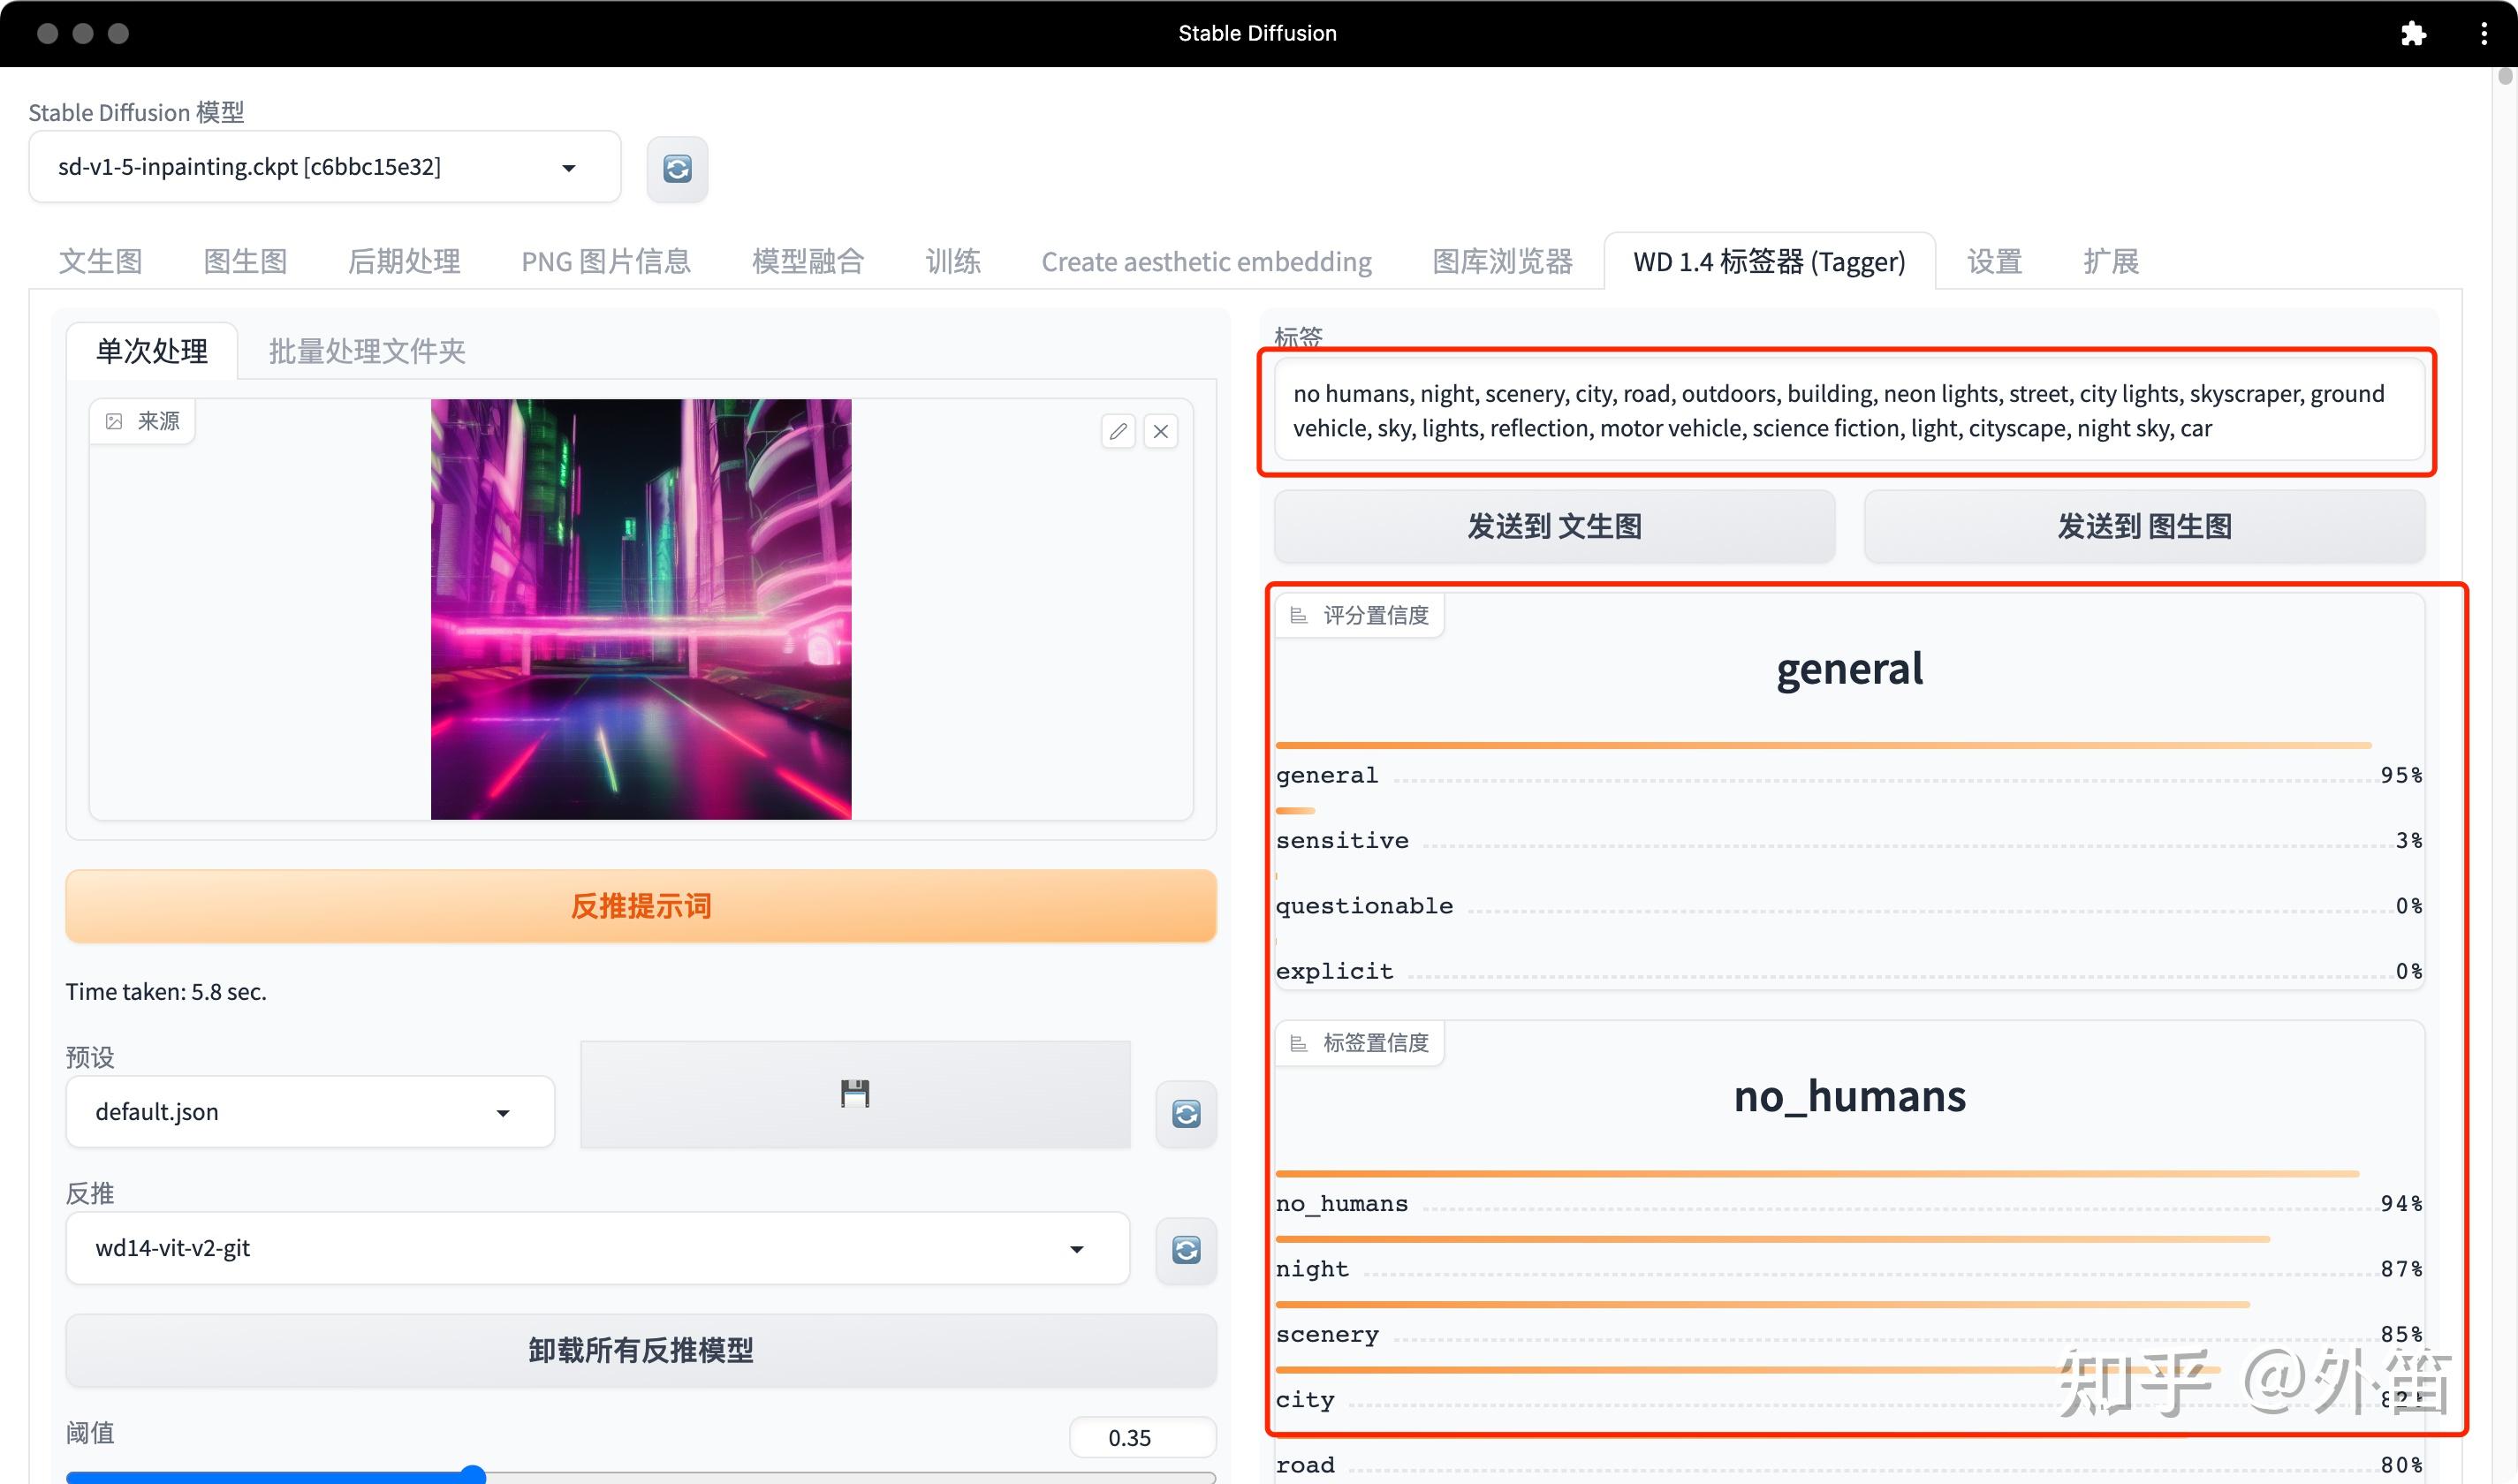Click the neon city source image thumbnail
The image size is (2518, 1484).
(x=641, y=609)
